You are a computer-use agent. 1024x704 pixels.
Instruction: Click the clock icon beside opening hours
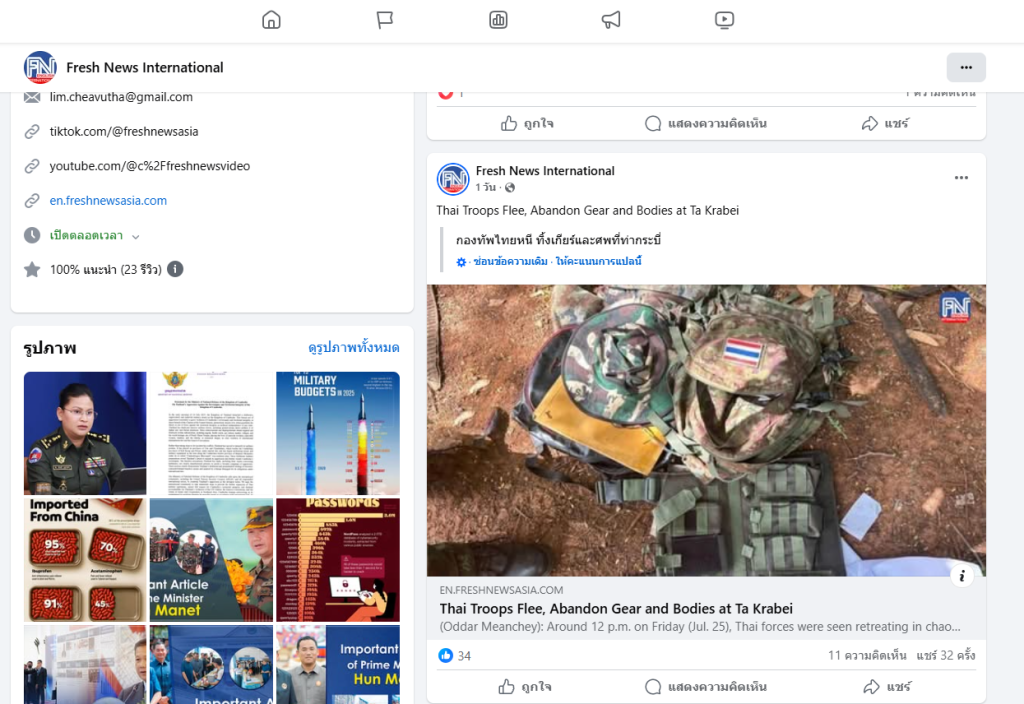click(32, 235)
